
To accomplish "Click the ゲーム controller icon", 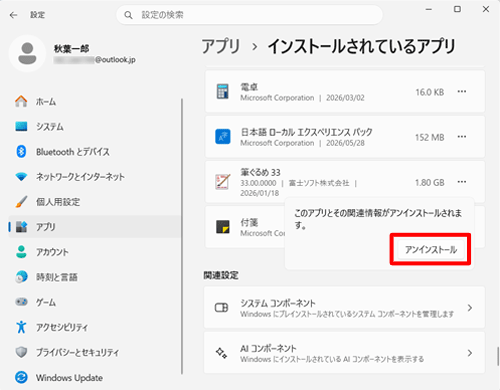I will [21, 302].
